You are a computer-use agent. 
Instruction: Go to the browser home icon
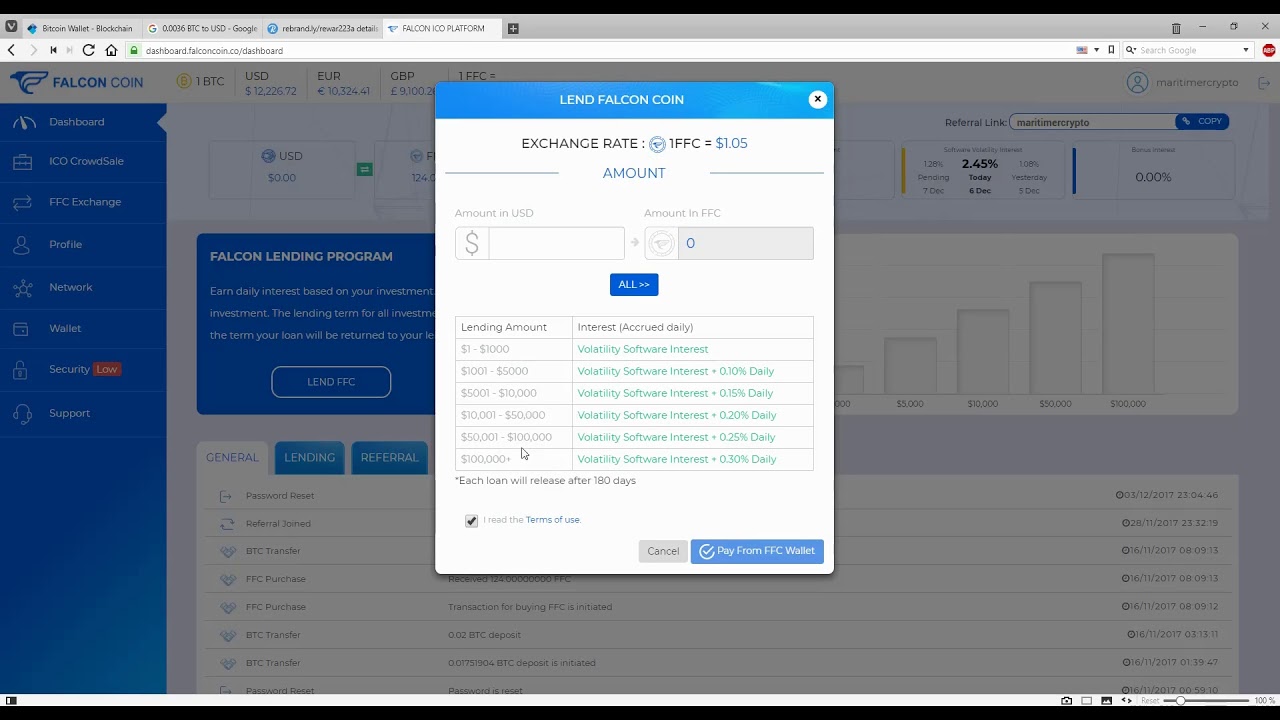tap(111, 50)
